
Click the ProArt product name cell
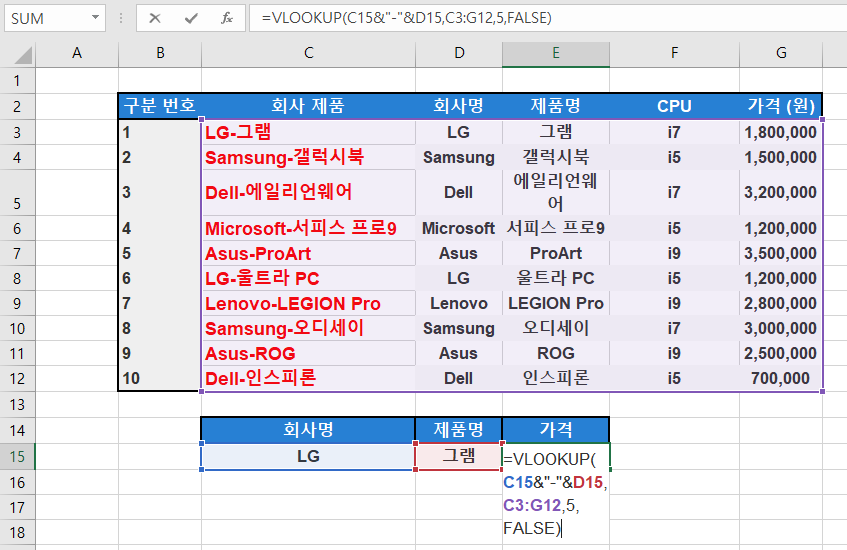(556, 253)
